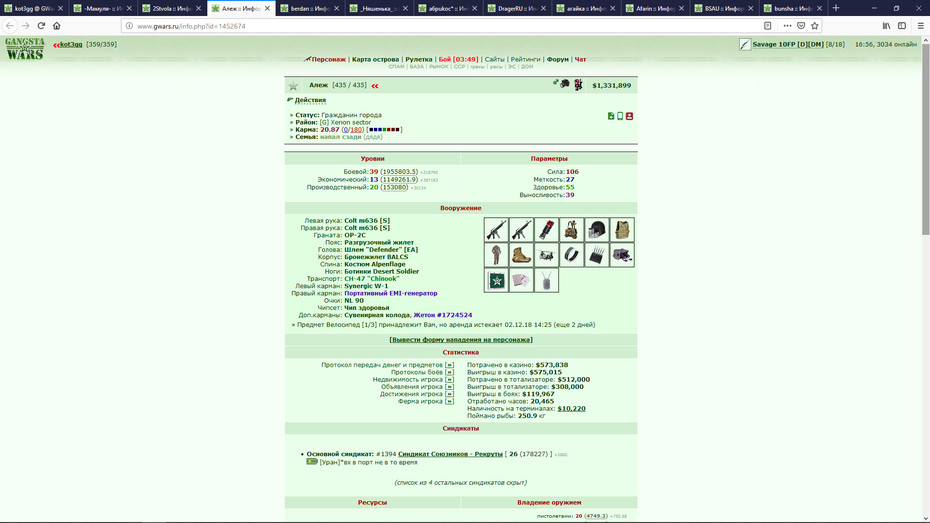Click the Alpenflage suit item icon
Image resolution: width=930 pixels, height=523 pixels.
click(x=496, y=255)
